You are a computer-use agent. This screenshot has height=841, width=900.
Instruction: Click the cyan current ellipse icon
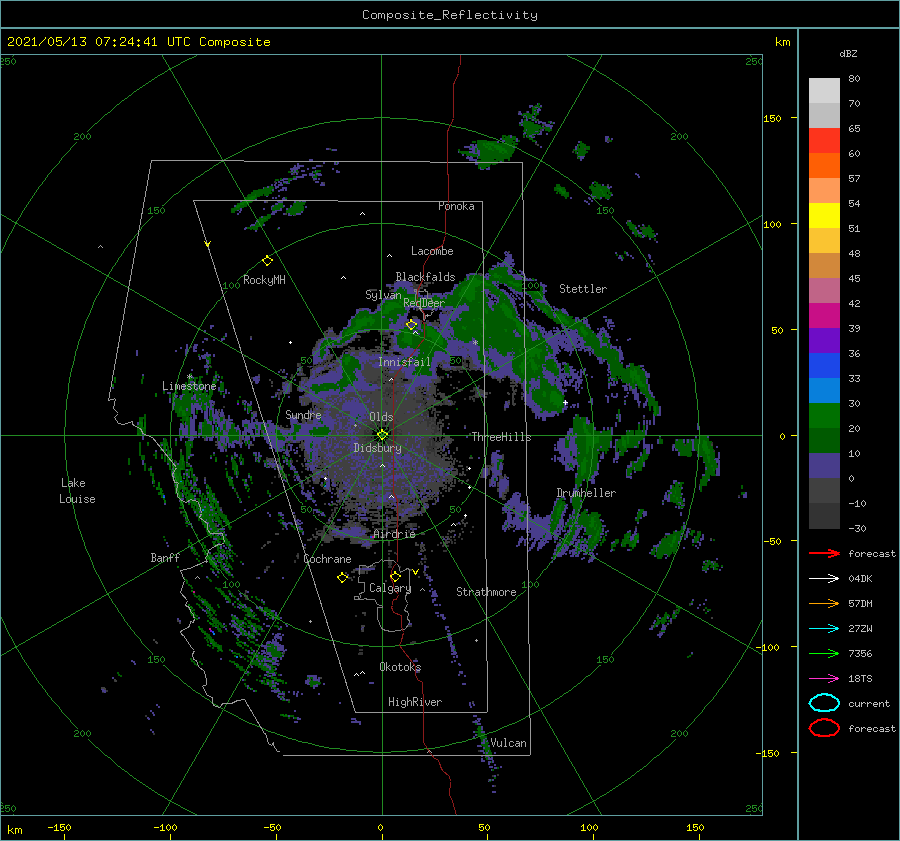pos(824,703)
